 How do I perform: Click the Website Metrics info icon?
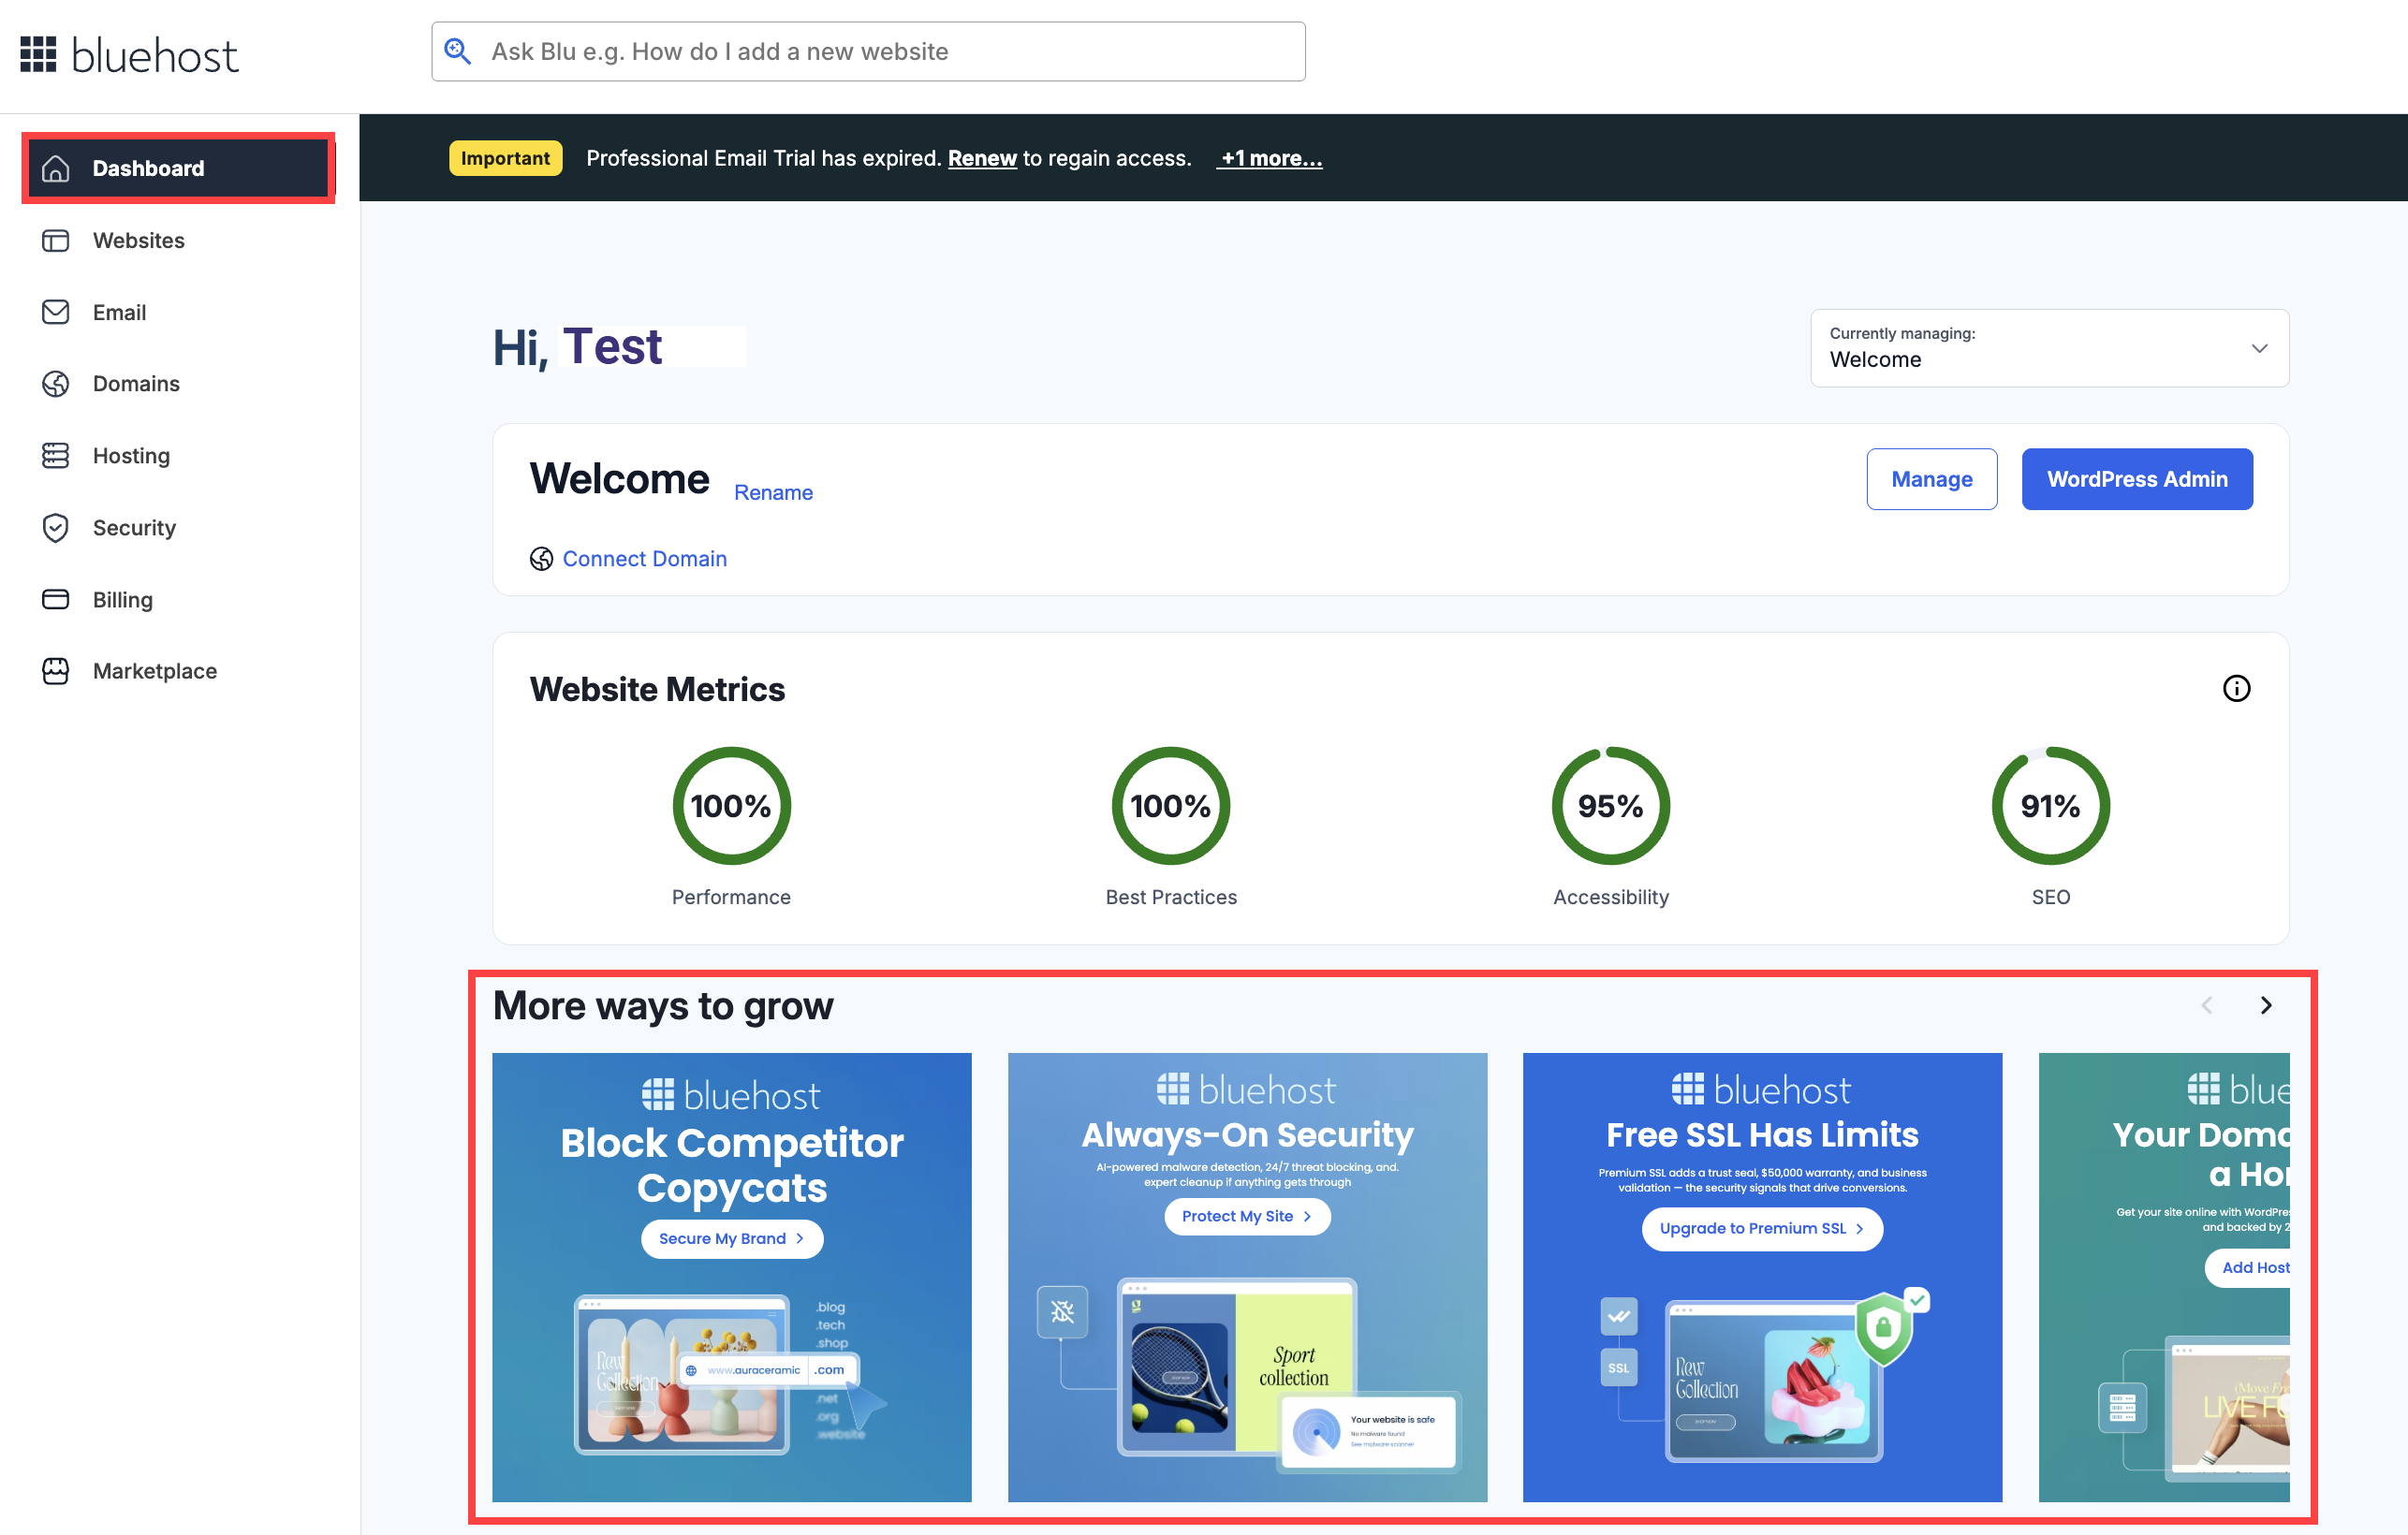pyautogui.click(x=2237, y=688)
